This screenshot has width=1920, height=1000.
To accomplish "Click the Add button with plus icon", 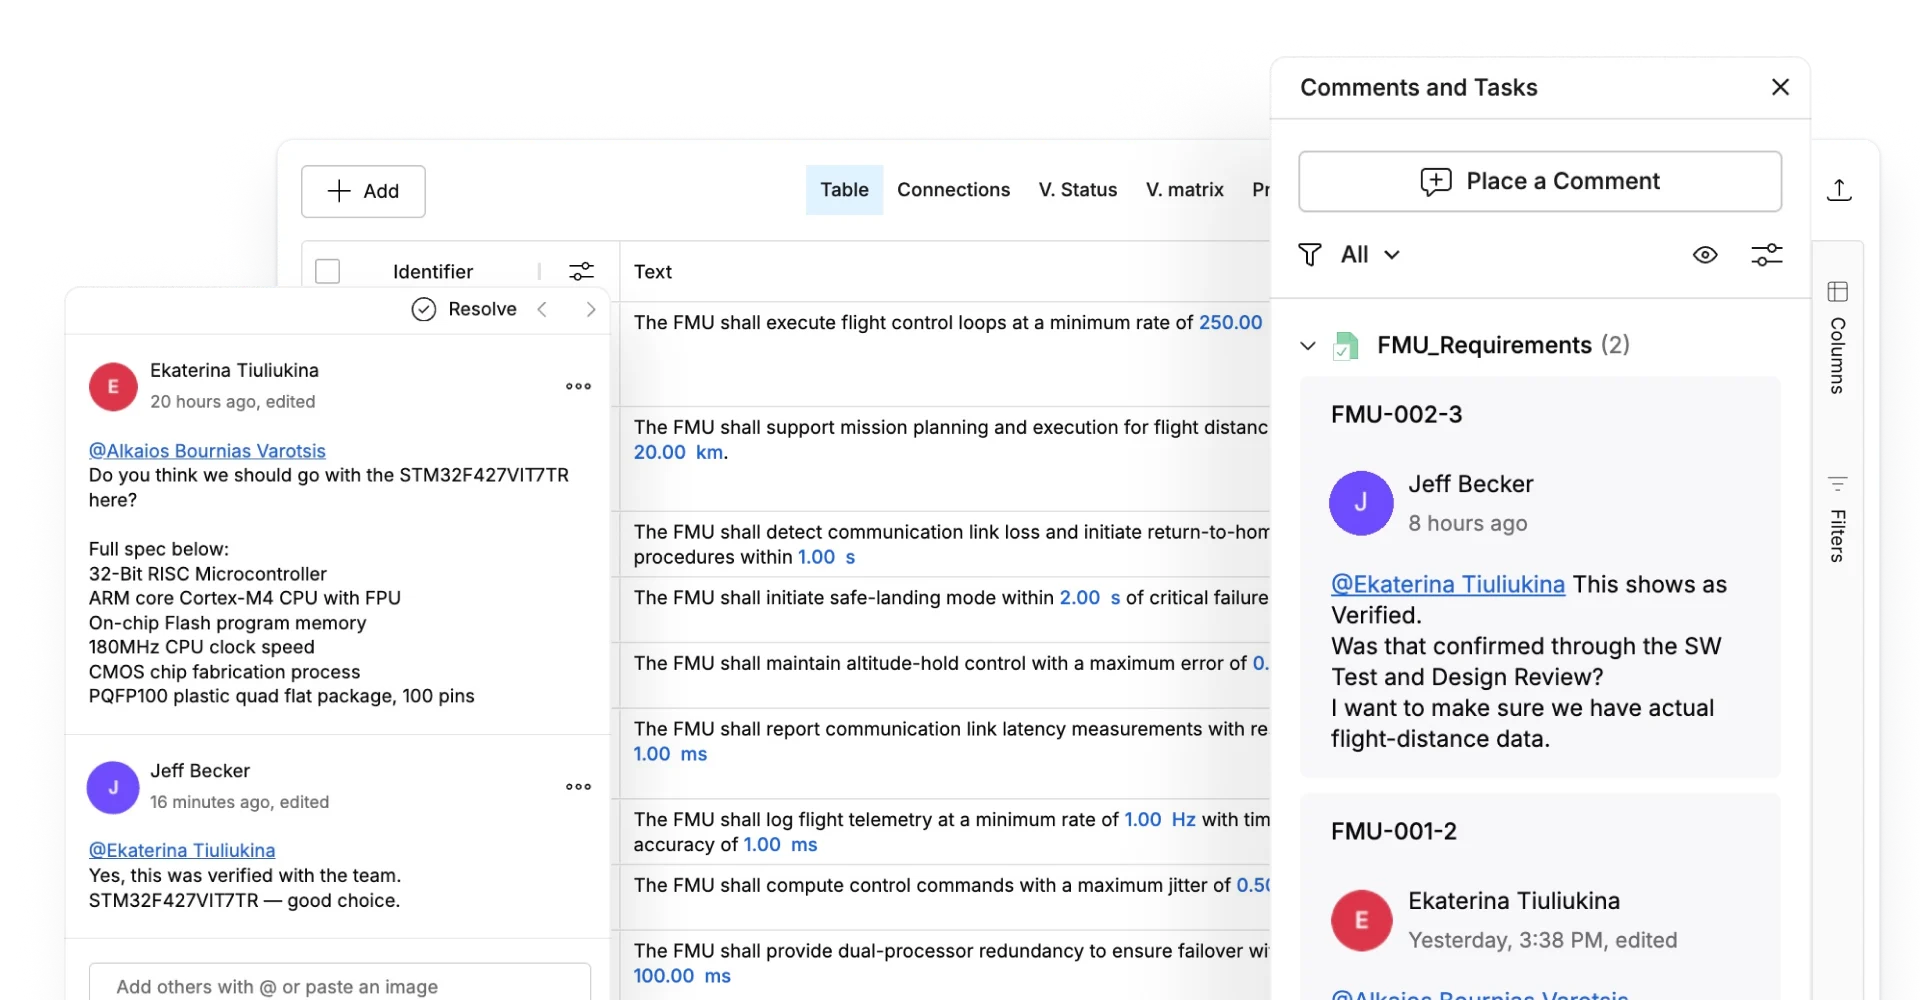I will pyautogui.click(x=363, y=191).
